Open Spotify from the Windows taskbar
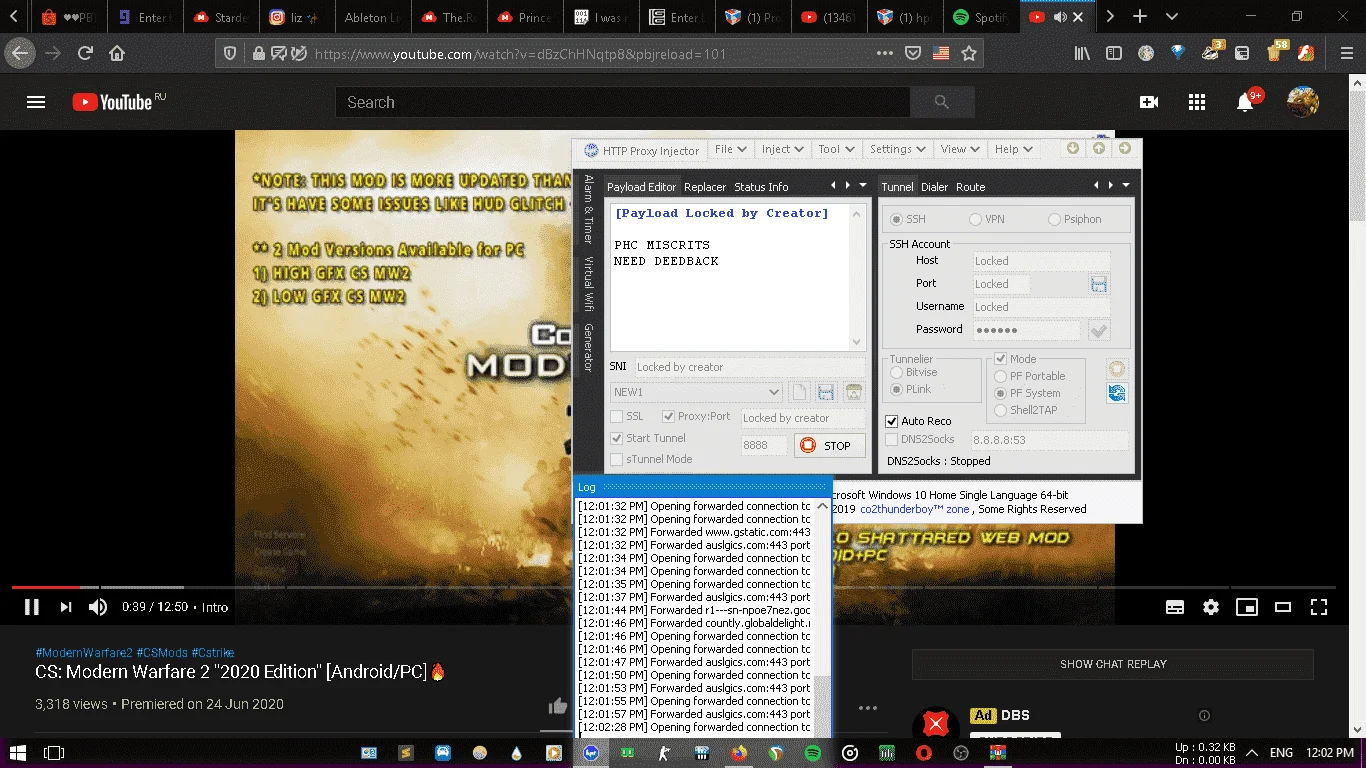 pos(812,753)
